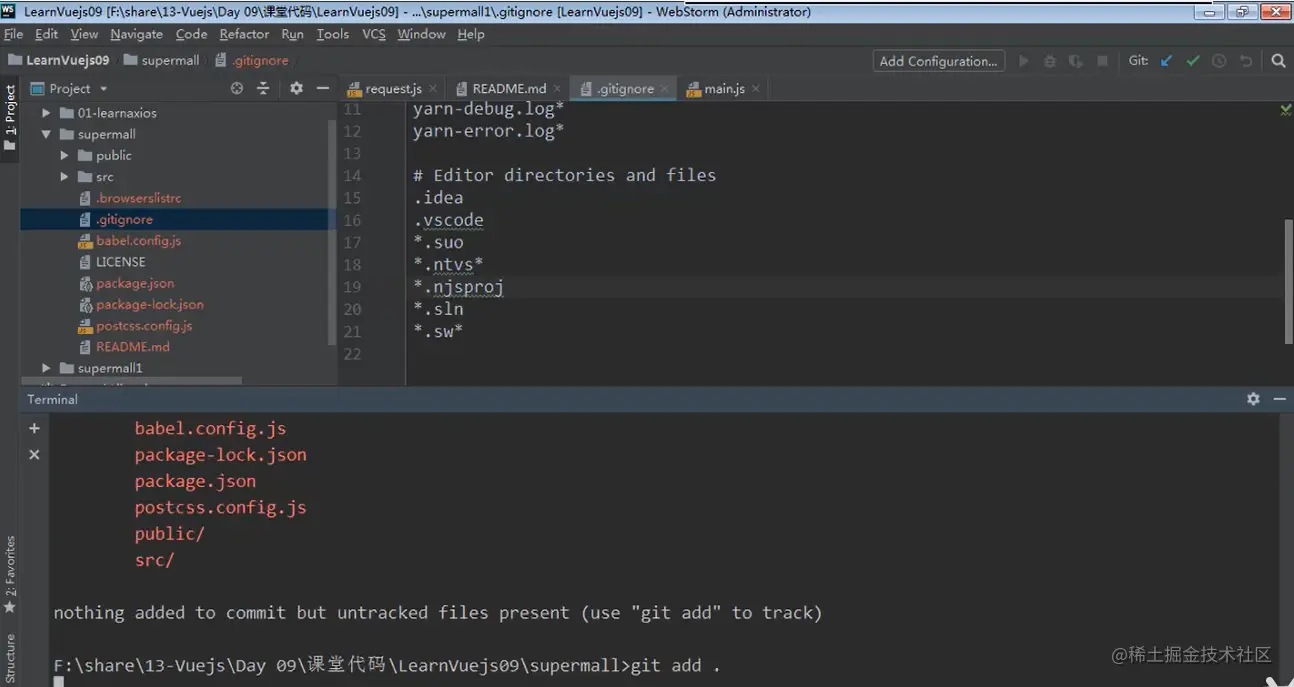This screenshot has width=1294, height=687.
Task: Click the terminal command prompt line
Action: click(387, 665)
